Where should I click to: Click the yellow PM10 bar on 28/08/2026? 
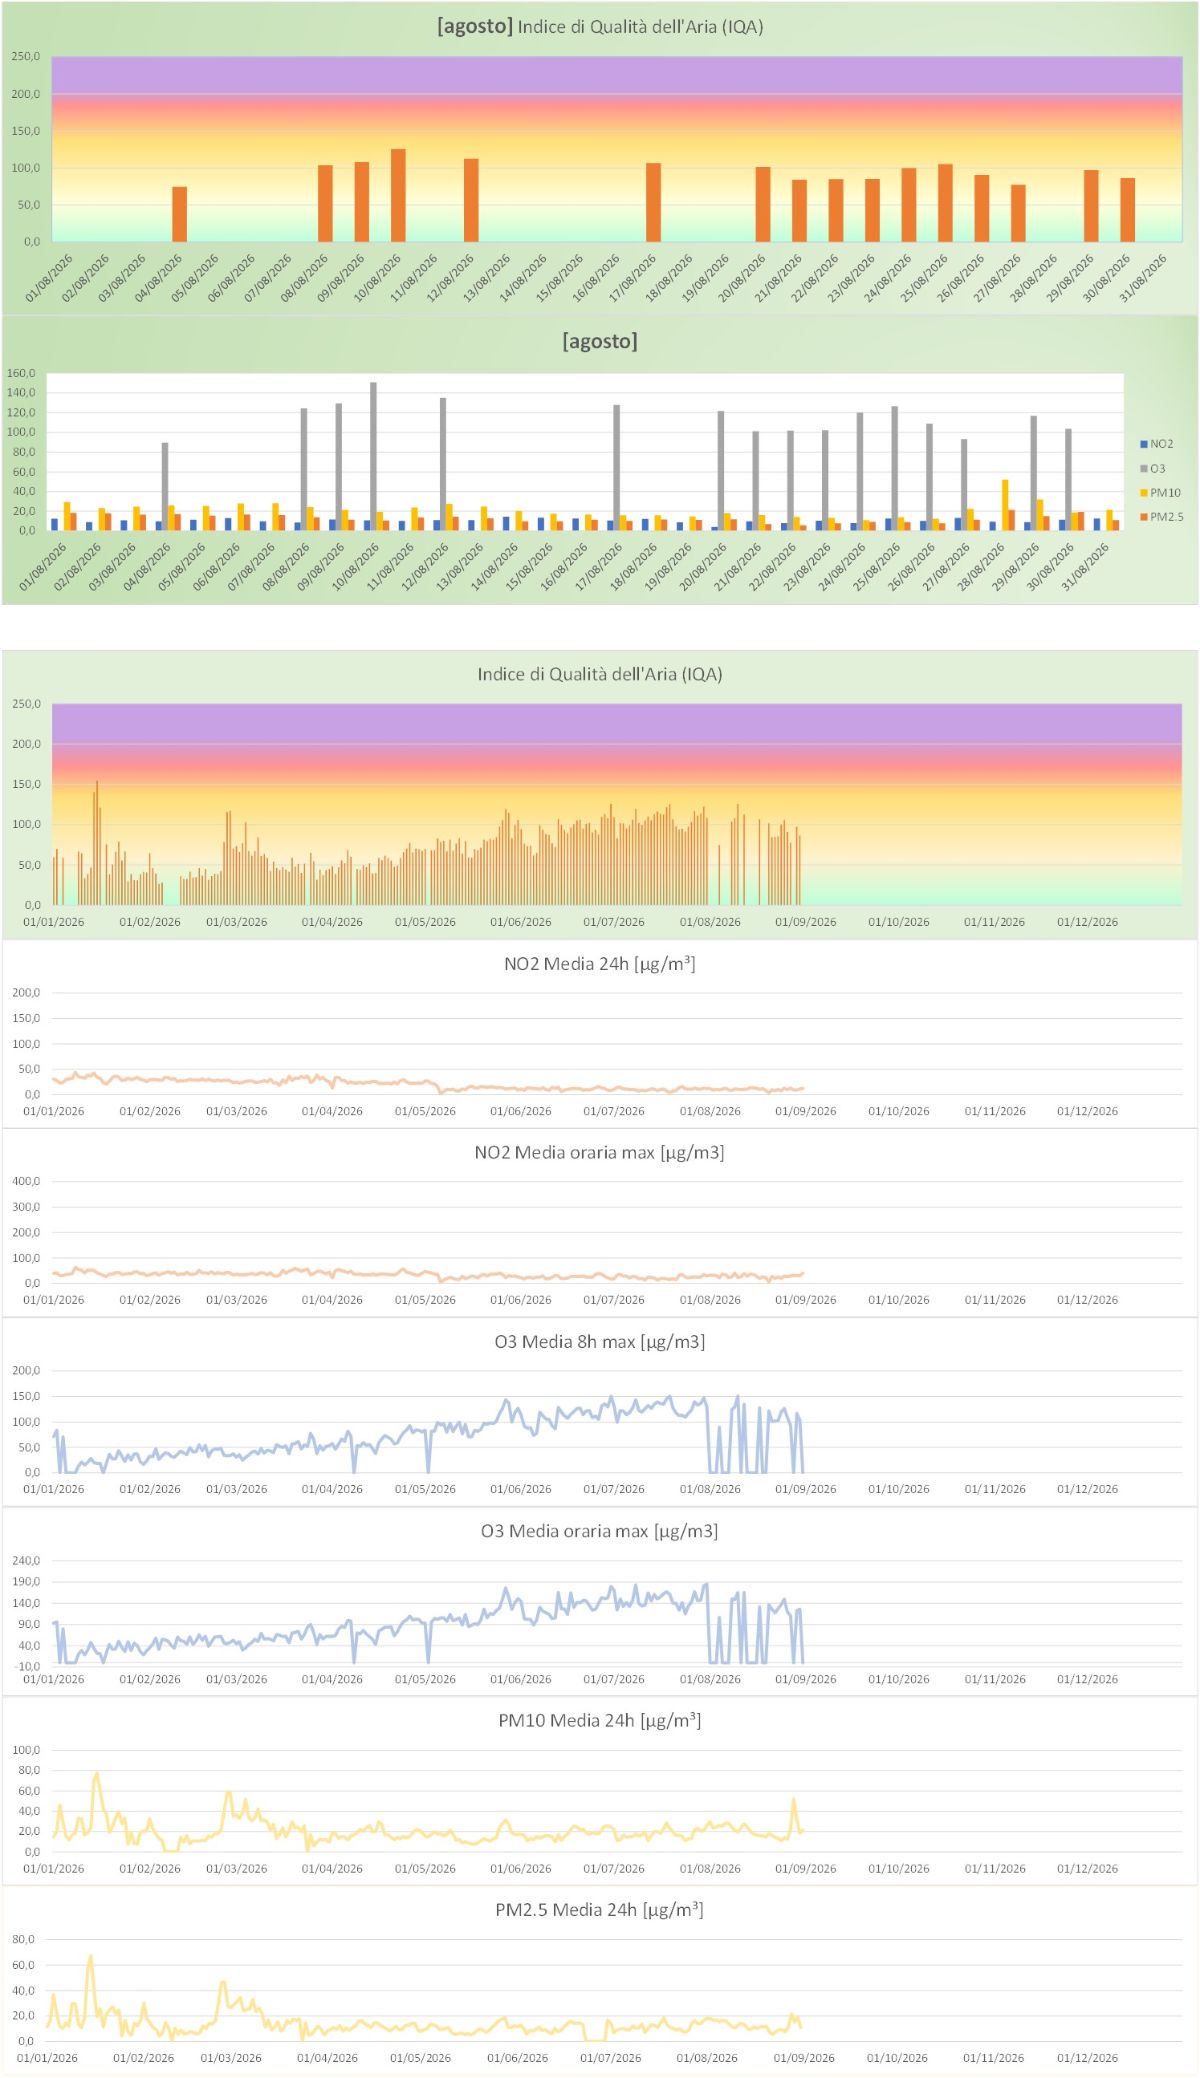pyautogui.click(x=1005, y=505)
